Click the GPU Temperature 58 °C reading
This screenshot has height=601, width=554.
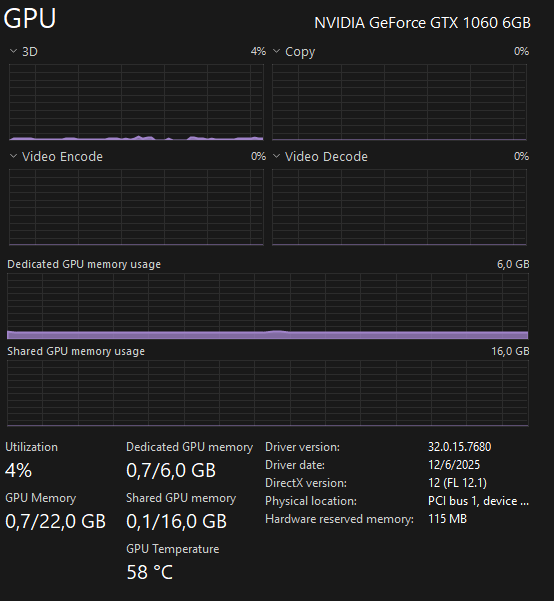[150, 572]
